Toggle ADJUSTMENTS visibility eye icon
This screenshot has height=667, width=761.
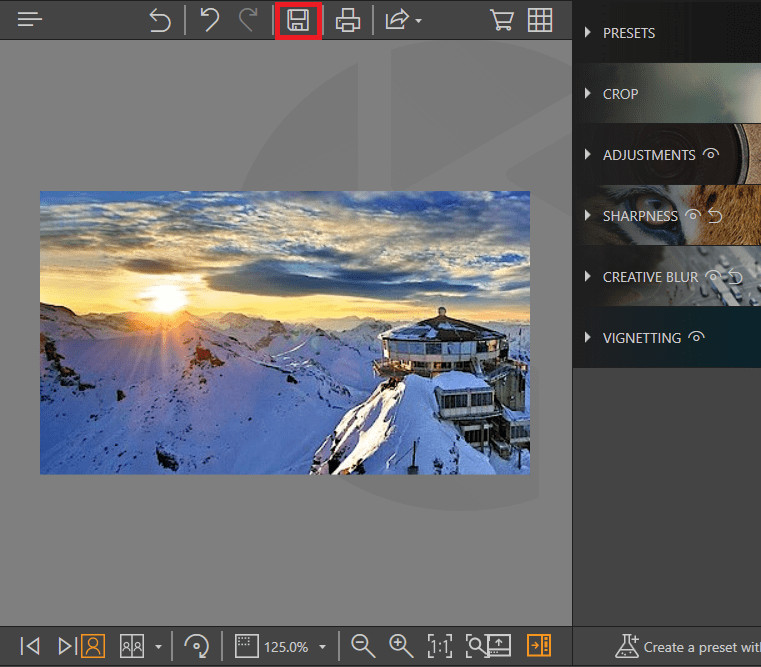coord(711,154)
